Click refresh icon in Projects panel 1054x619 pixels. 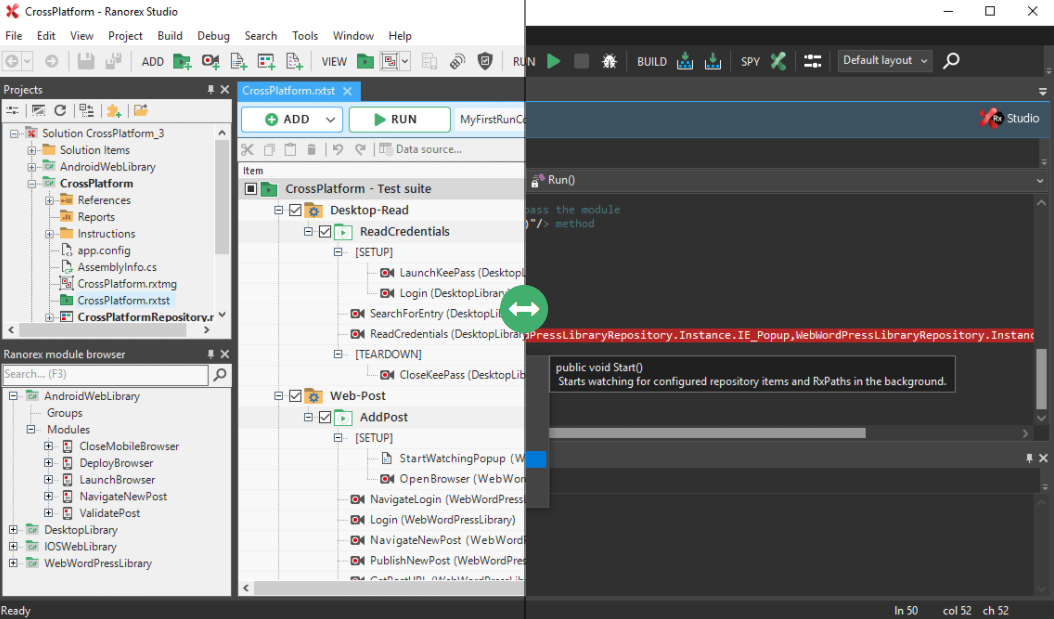pos(60,110)
